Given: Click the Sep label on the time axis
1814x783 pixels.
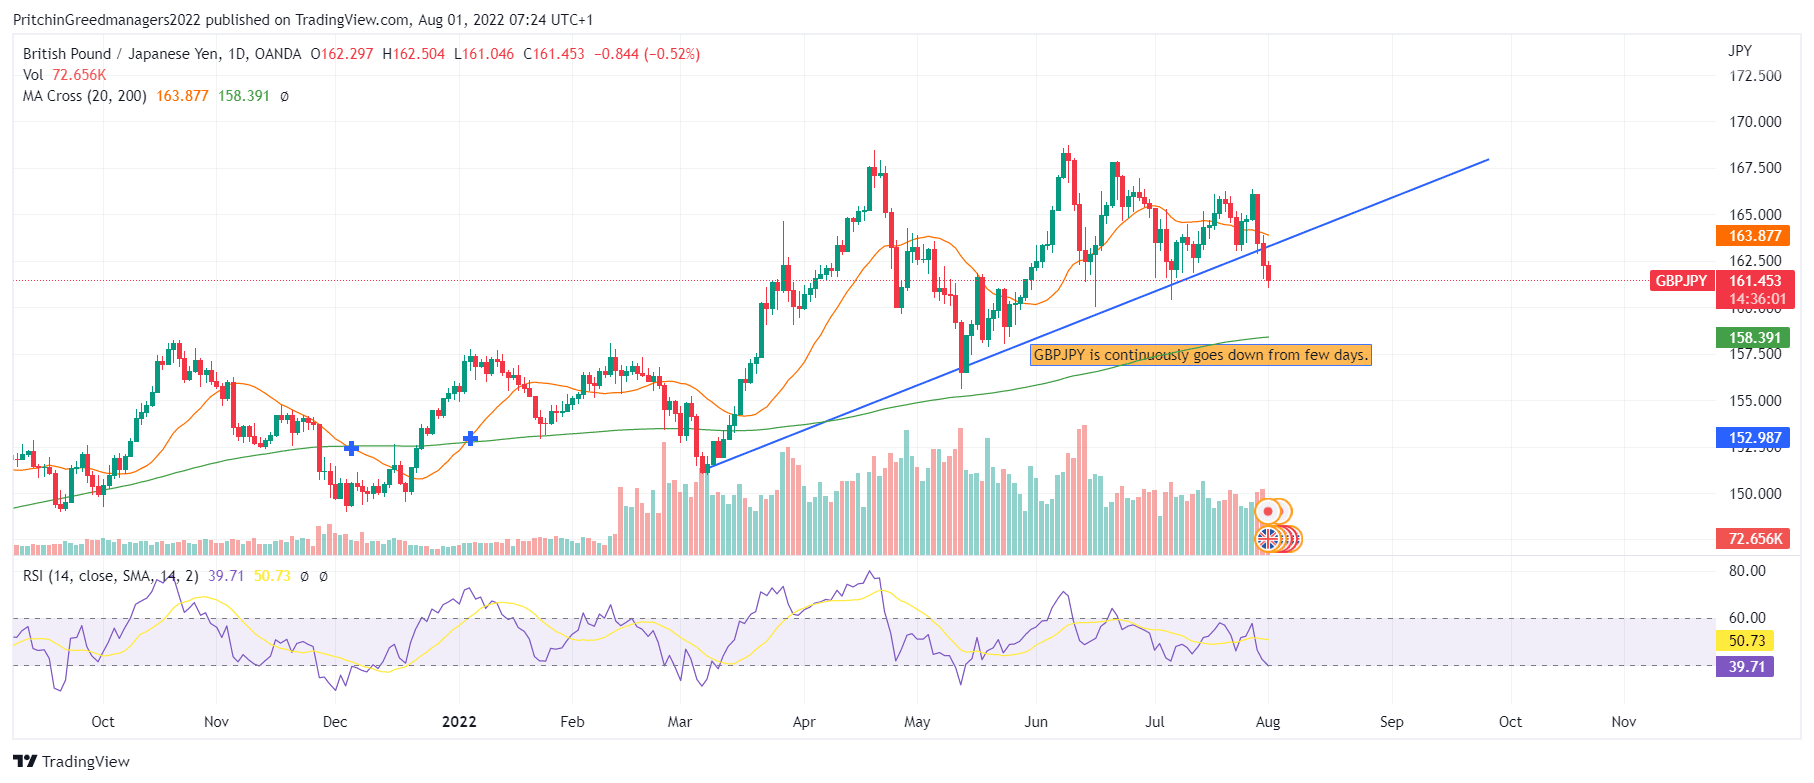Looking at the screenshot, I should 1392,722.
